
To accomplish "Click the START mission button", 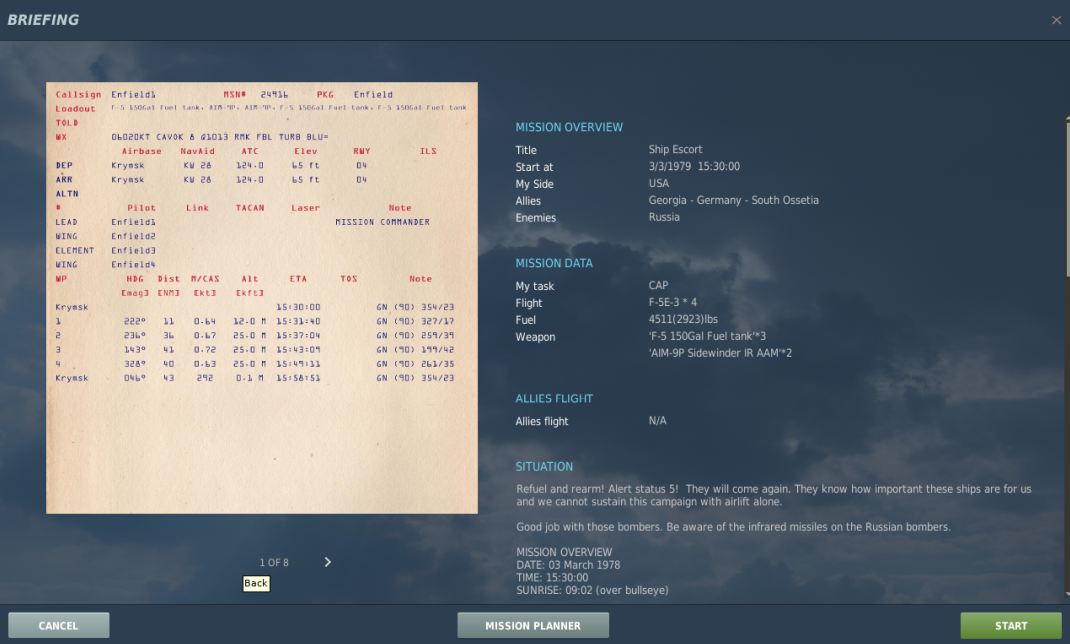I will [x=1011, y=626].
